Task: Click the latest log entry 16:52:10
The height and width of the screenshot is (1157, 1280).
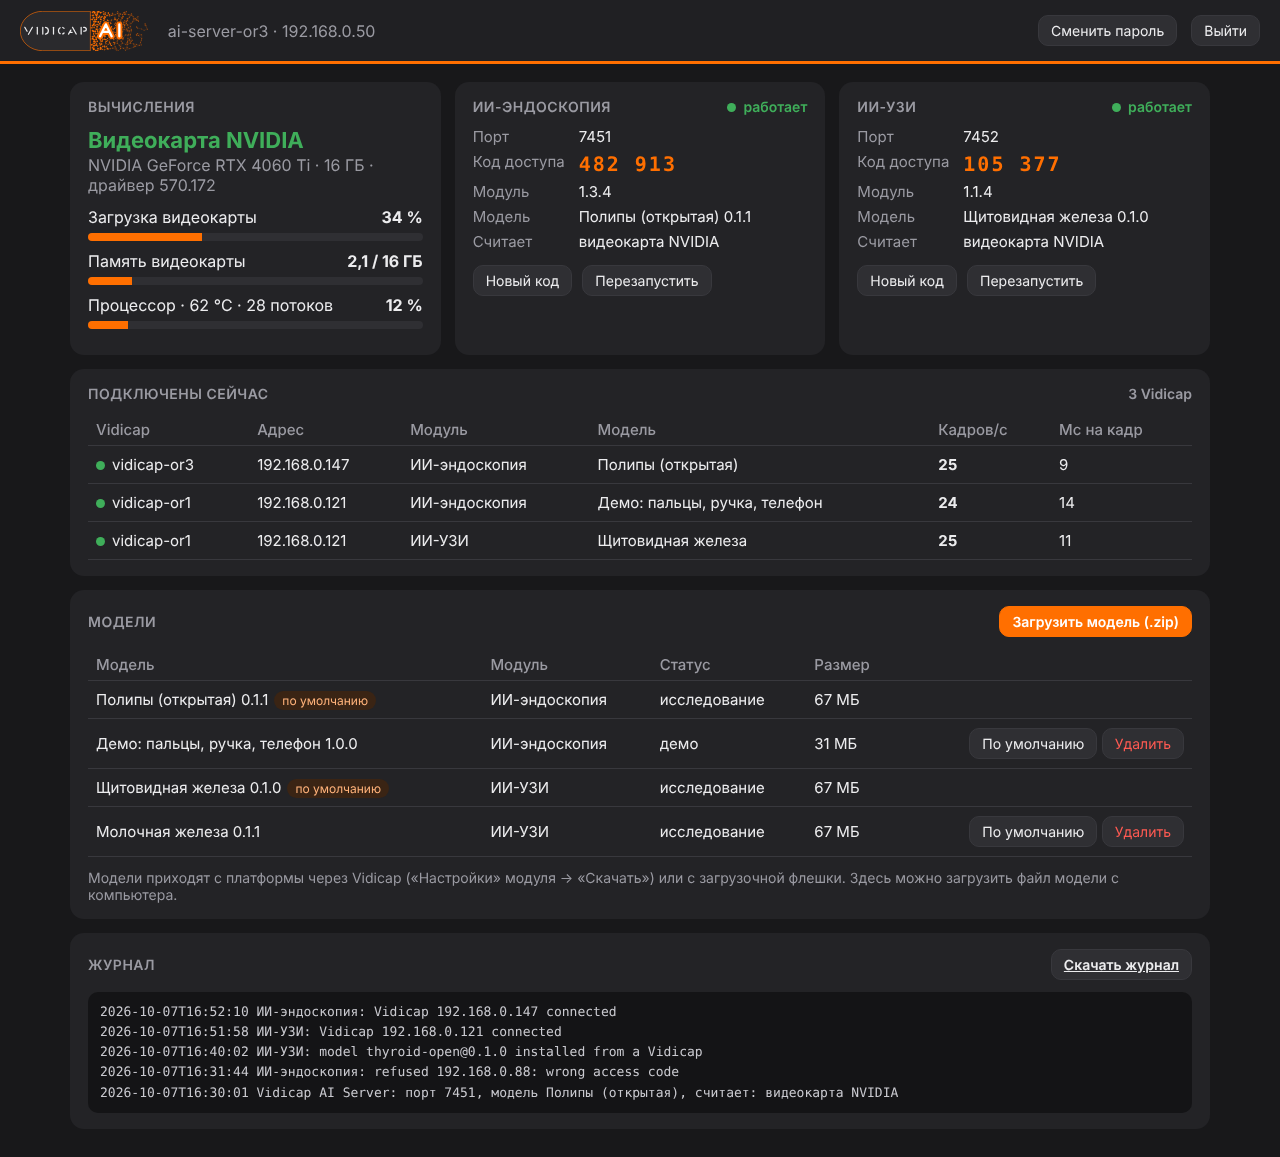Action: pyautogui.click(x=358, y=1012)
